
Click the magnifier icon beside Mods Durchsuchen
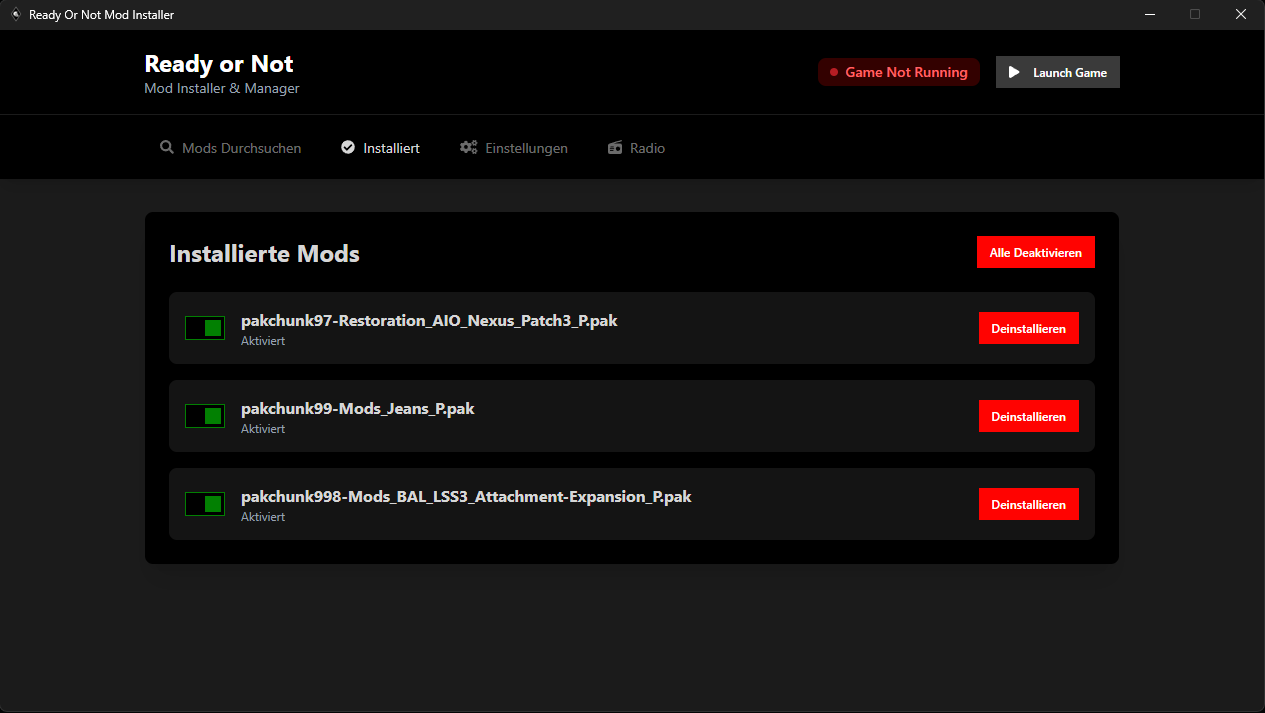click(167, 147)
